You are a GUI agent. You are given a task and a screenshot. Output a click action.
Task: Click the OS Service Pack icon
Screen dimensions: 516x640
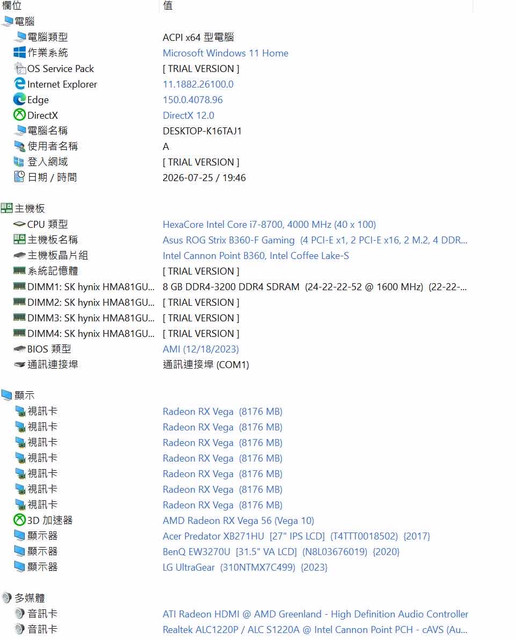coord(20,68)
